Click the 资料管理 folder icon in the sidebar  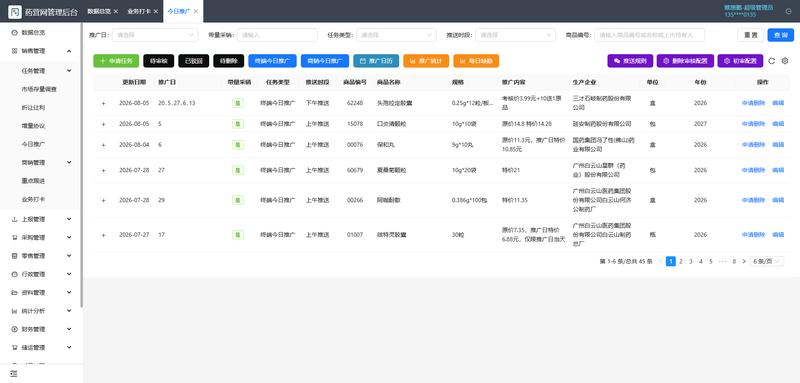click(x=14, y=293)
